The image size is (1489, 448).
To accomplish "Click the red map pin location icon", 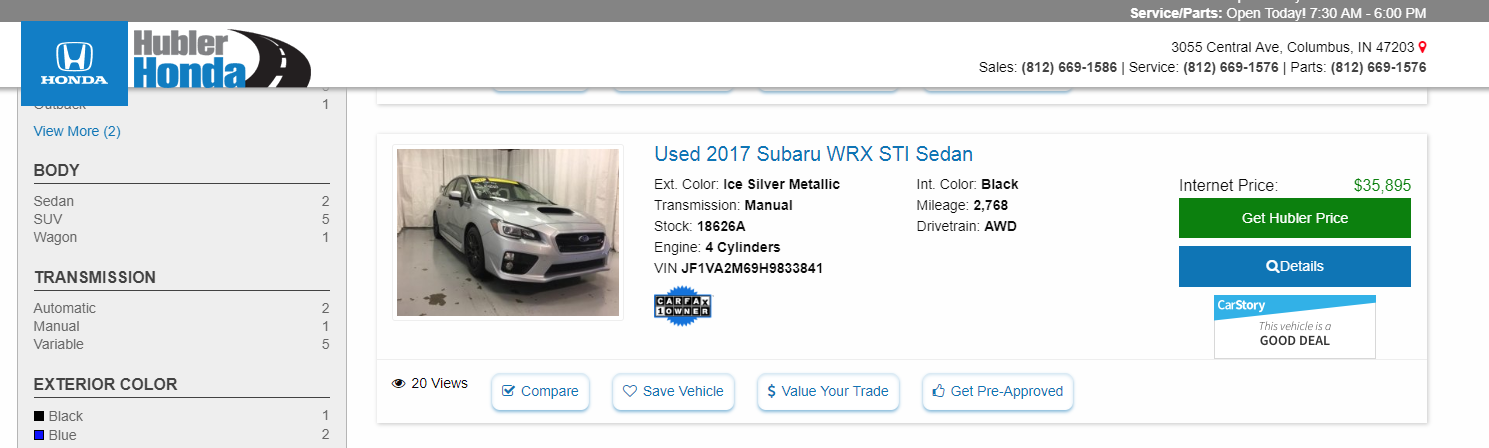I will coord(1422,47).
